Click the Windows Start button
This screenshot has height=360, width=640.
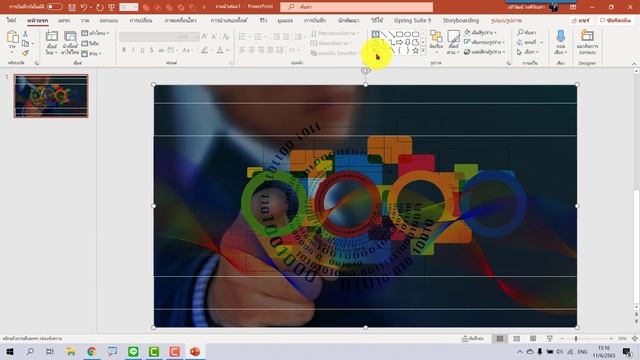tap(9, 351)
